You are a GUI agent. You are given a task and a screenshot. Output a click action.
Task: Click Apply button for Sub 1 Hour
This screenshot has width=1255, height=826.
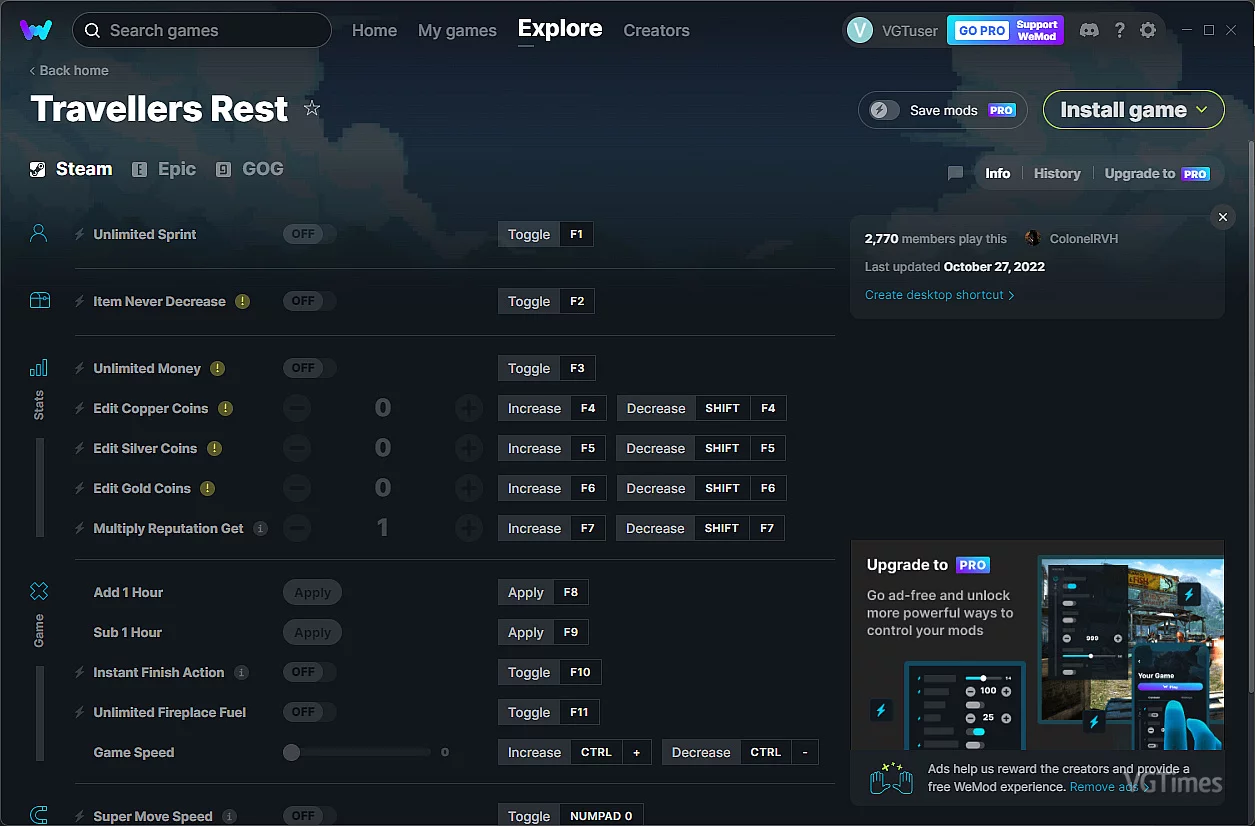point(313,632)
